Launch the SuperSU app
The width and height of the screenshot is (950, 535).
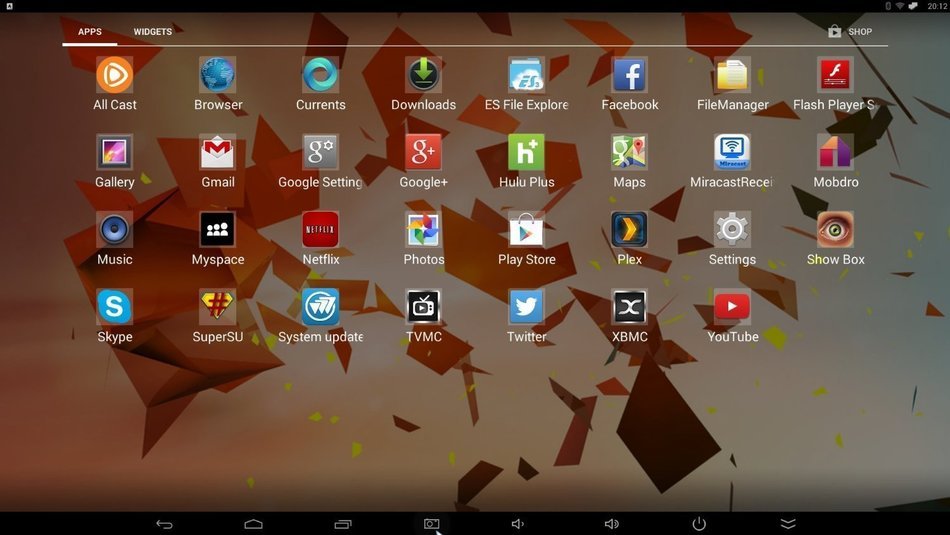coord(218,307)
